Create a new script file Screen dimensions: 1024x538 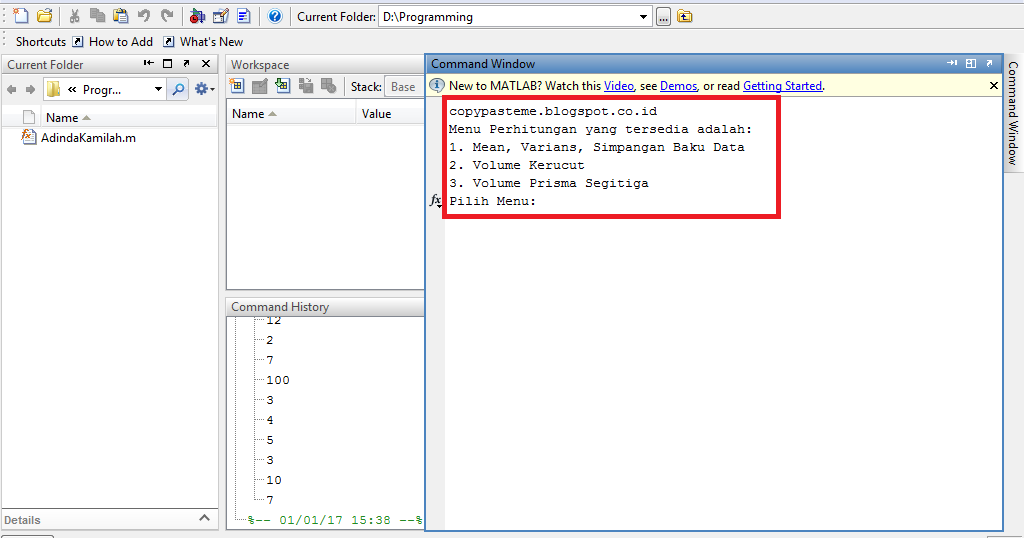click(20, 16)
